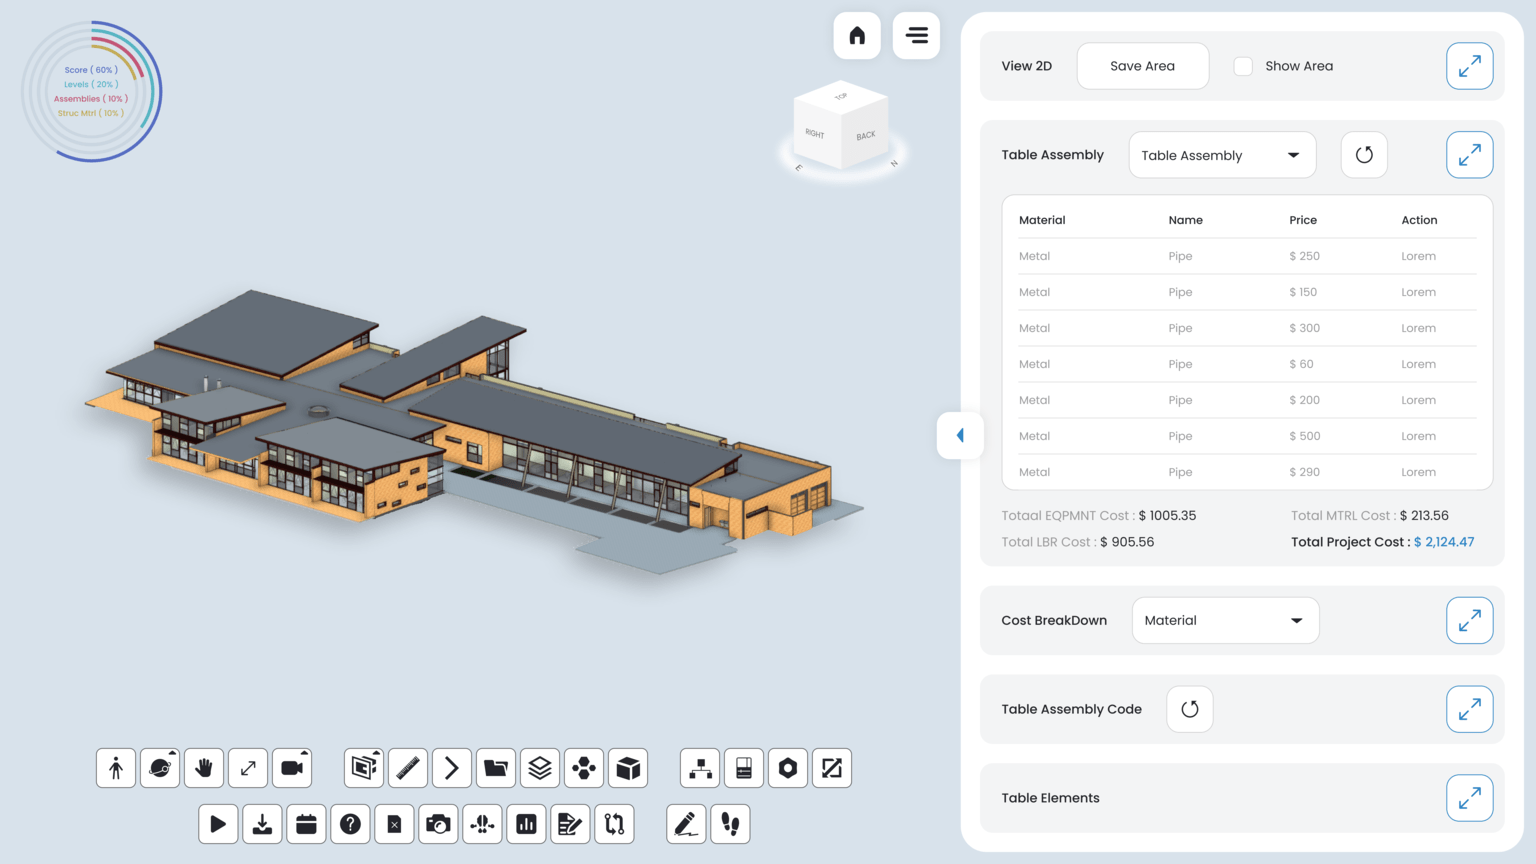Collapse the right side panel arrow
1536x864 pixels.
click(x=960, y=435)
